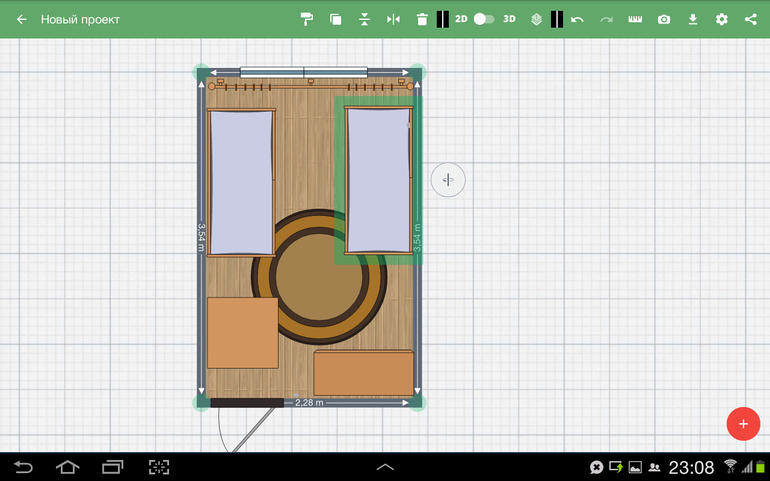Share the project with the share icon
The image size is (770, 481).
pos(751,19)
